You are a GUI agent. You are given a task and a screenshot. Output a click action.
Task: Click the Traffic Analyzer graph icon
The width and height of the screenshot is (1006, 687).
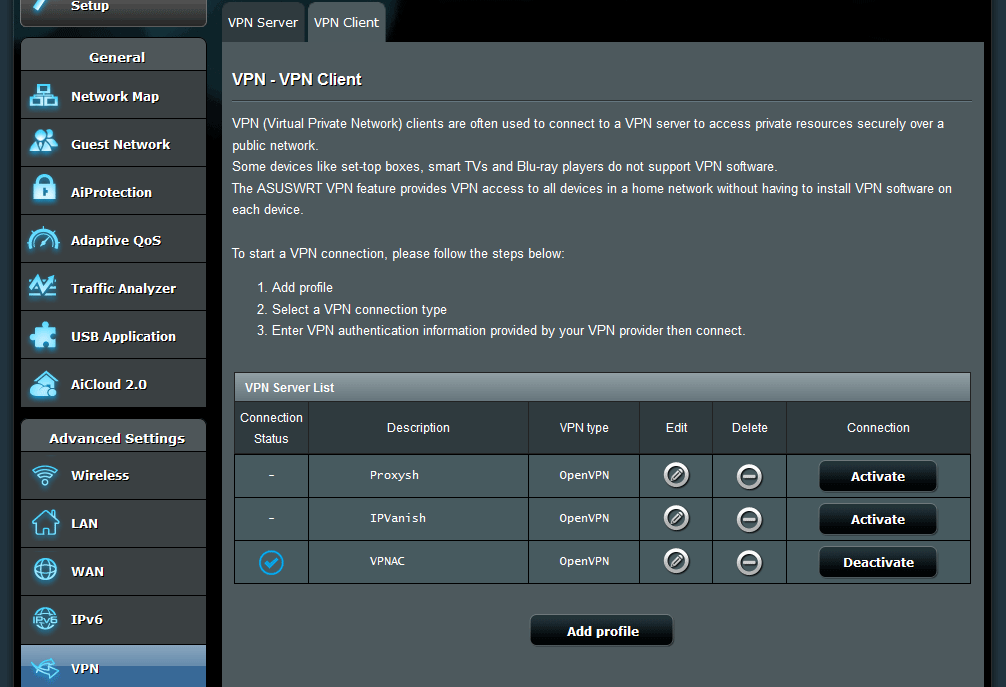[x=44, y=286]
